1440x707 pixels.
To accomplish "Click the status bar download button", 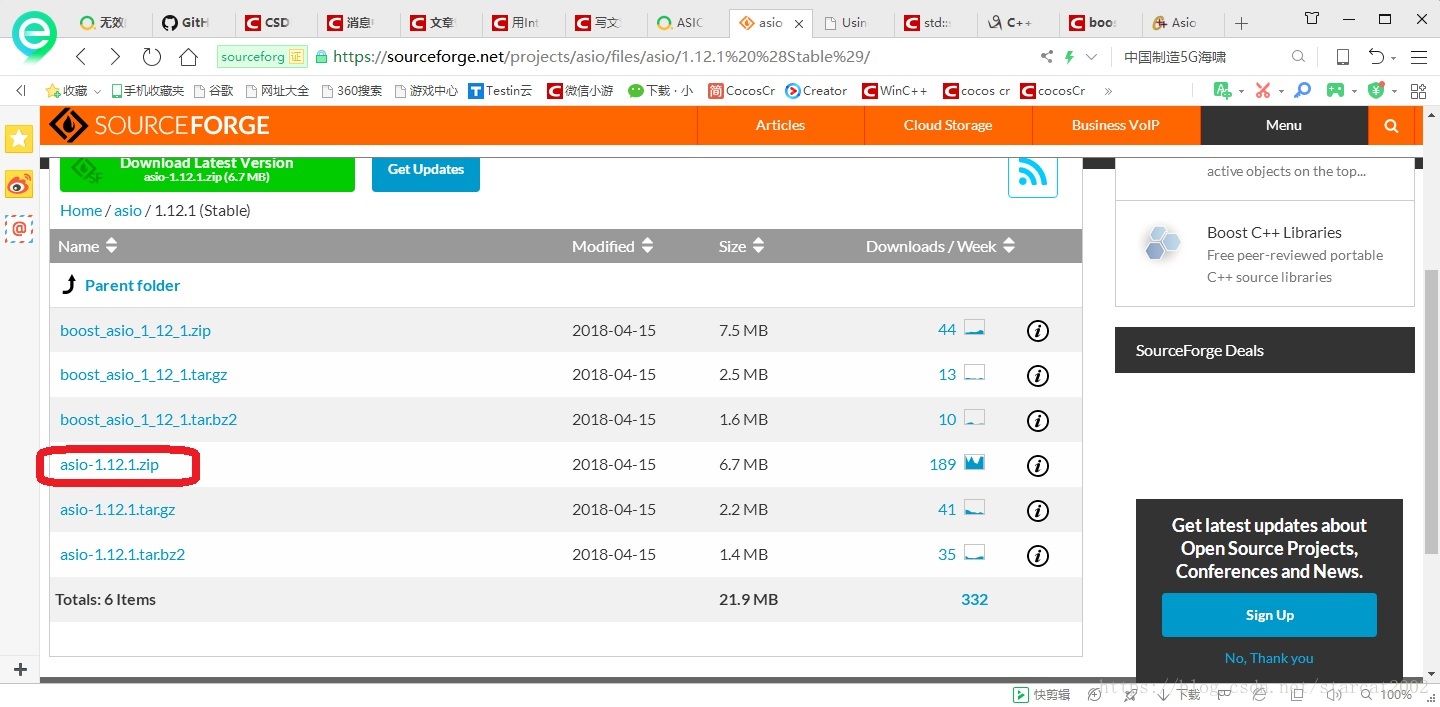I will [x=1177, y=695].
